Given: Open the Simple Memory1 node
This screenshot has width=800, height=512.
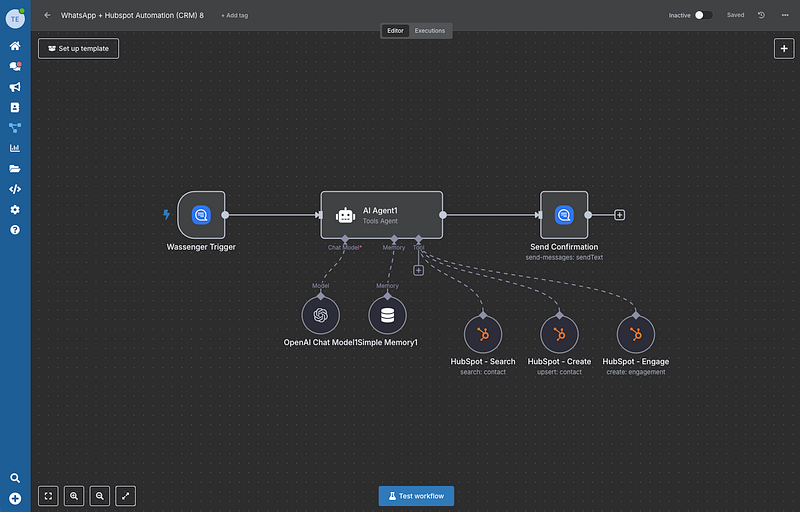Looking at the screenshot, I should coord(387,315).
